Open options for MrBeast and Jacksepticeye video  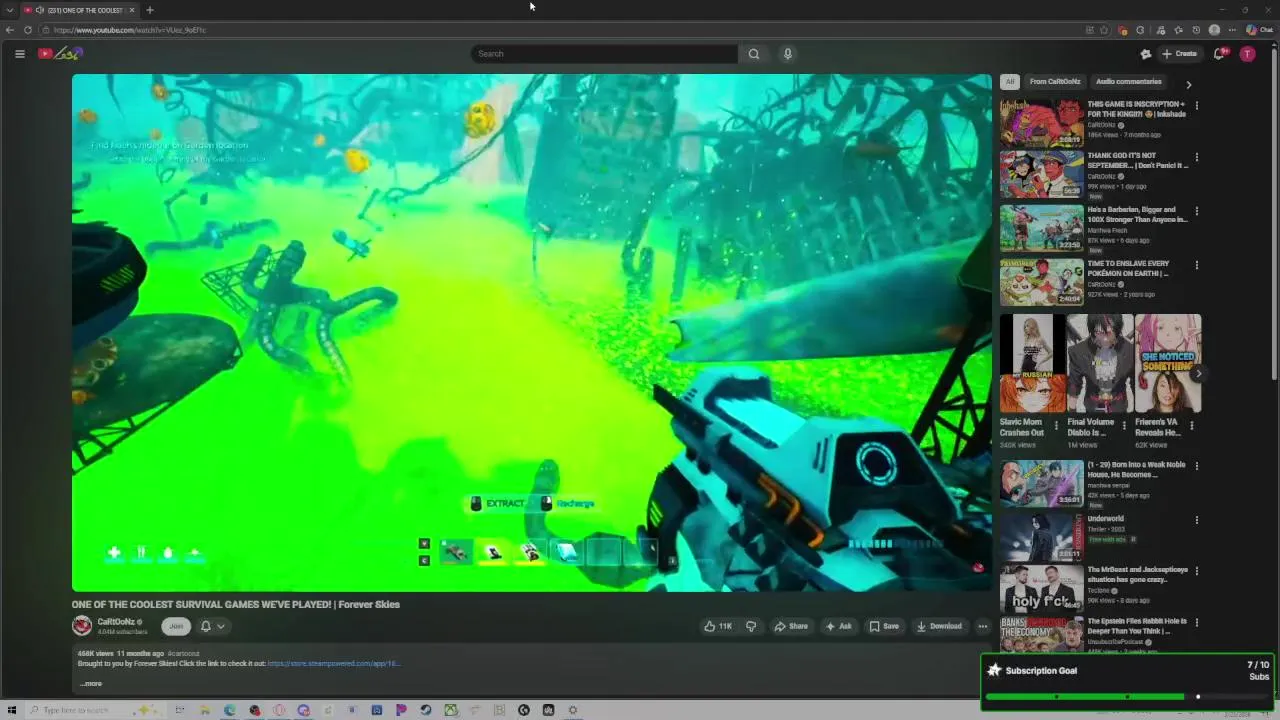pyautogui.click(x=1196, y=571)
